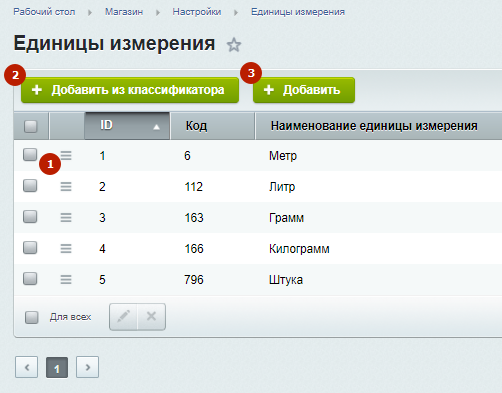Select page 1 in pagination

[57, 367]
